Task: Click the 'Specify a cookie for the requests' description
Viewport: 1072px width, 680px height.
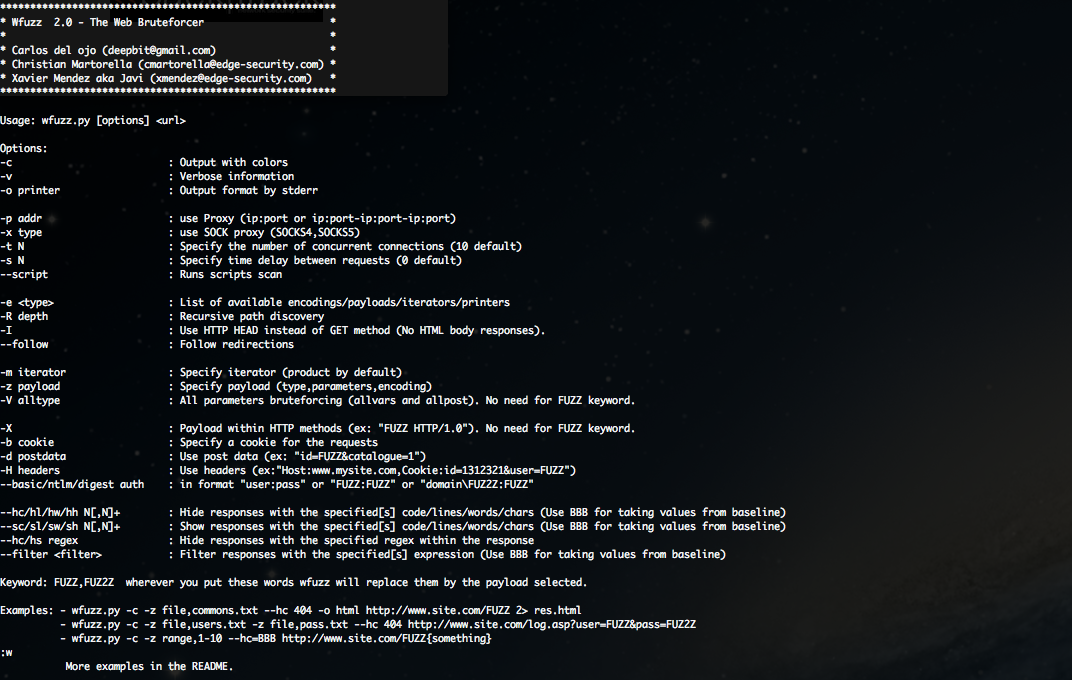Action: (x=278, y=443)
